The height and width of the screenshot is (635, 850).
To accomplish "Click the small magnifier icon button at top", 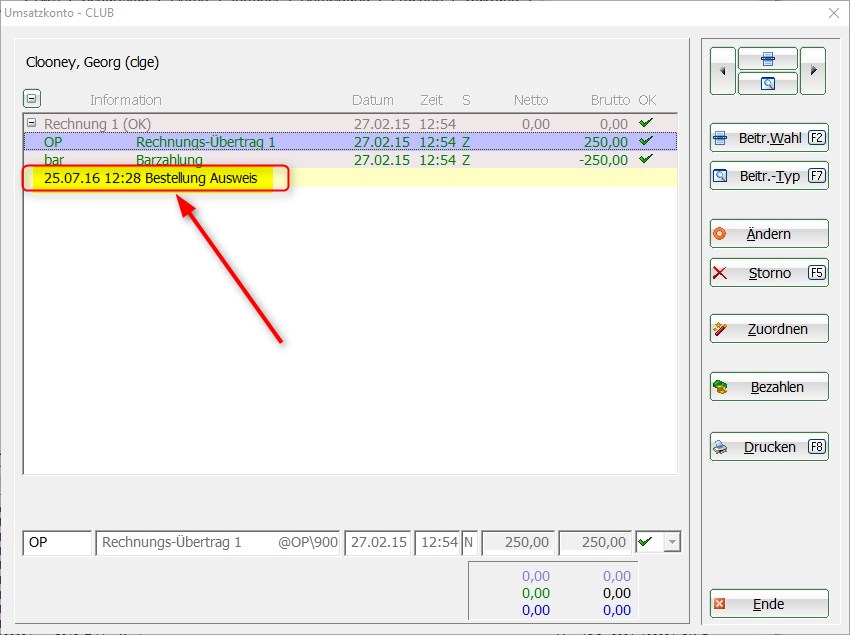I will pos(767,84).
